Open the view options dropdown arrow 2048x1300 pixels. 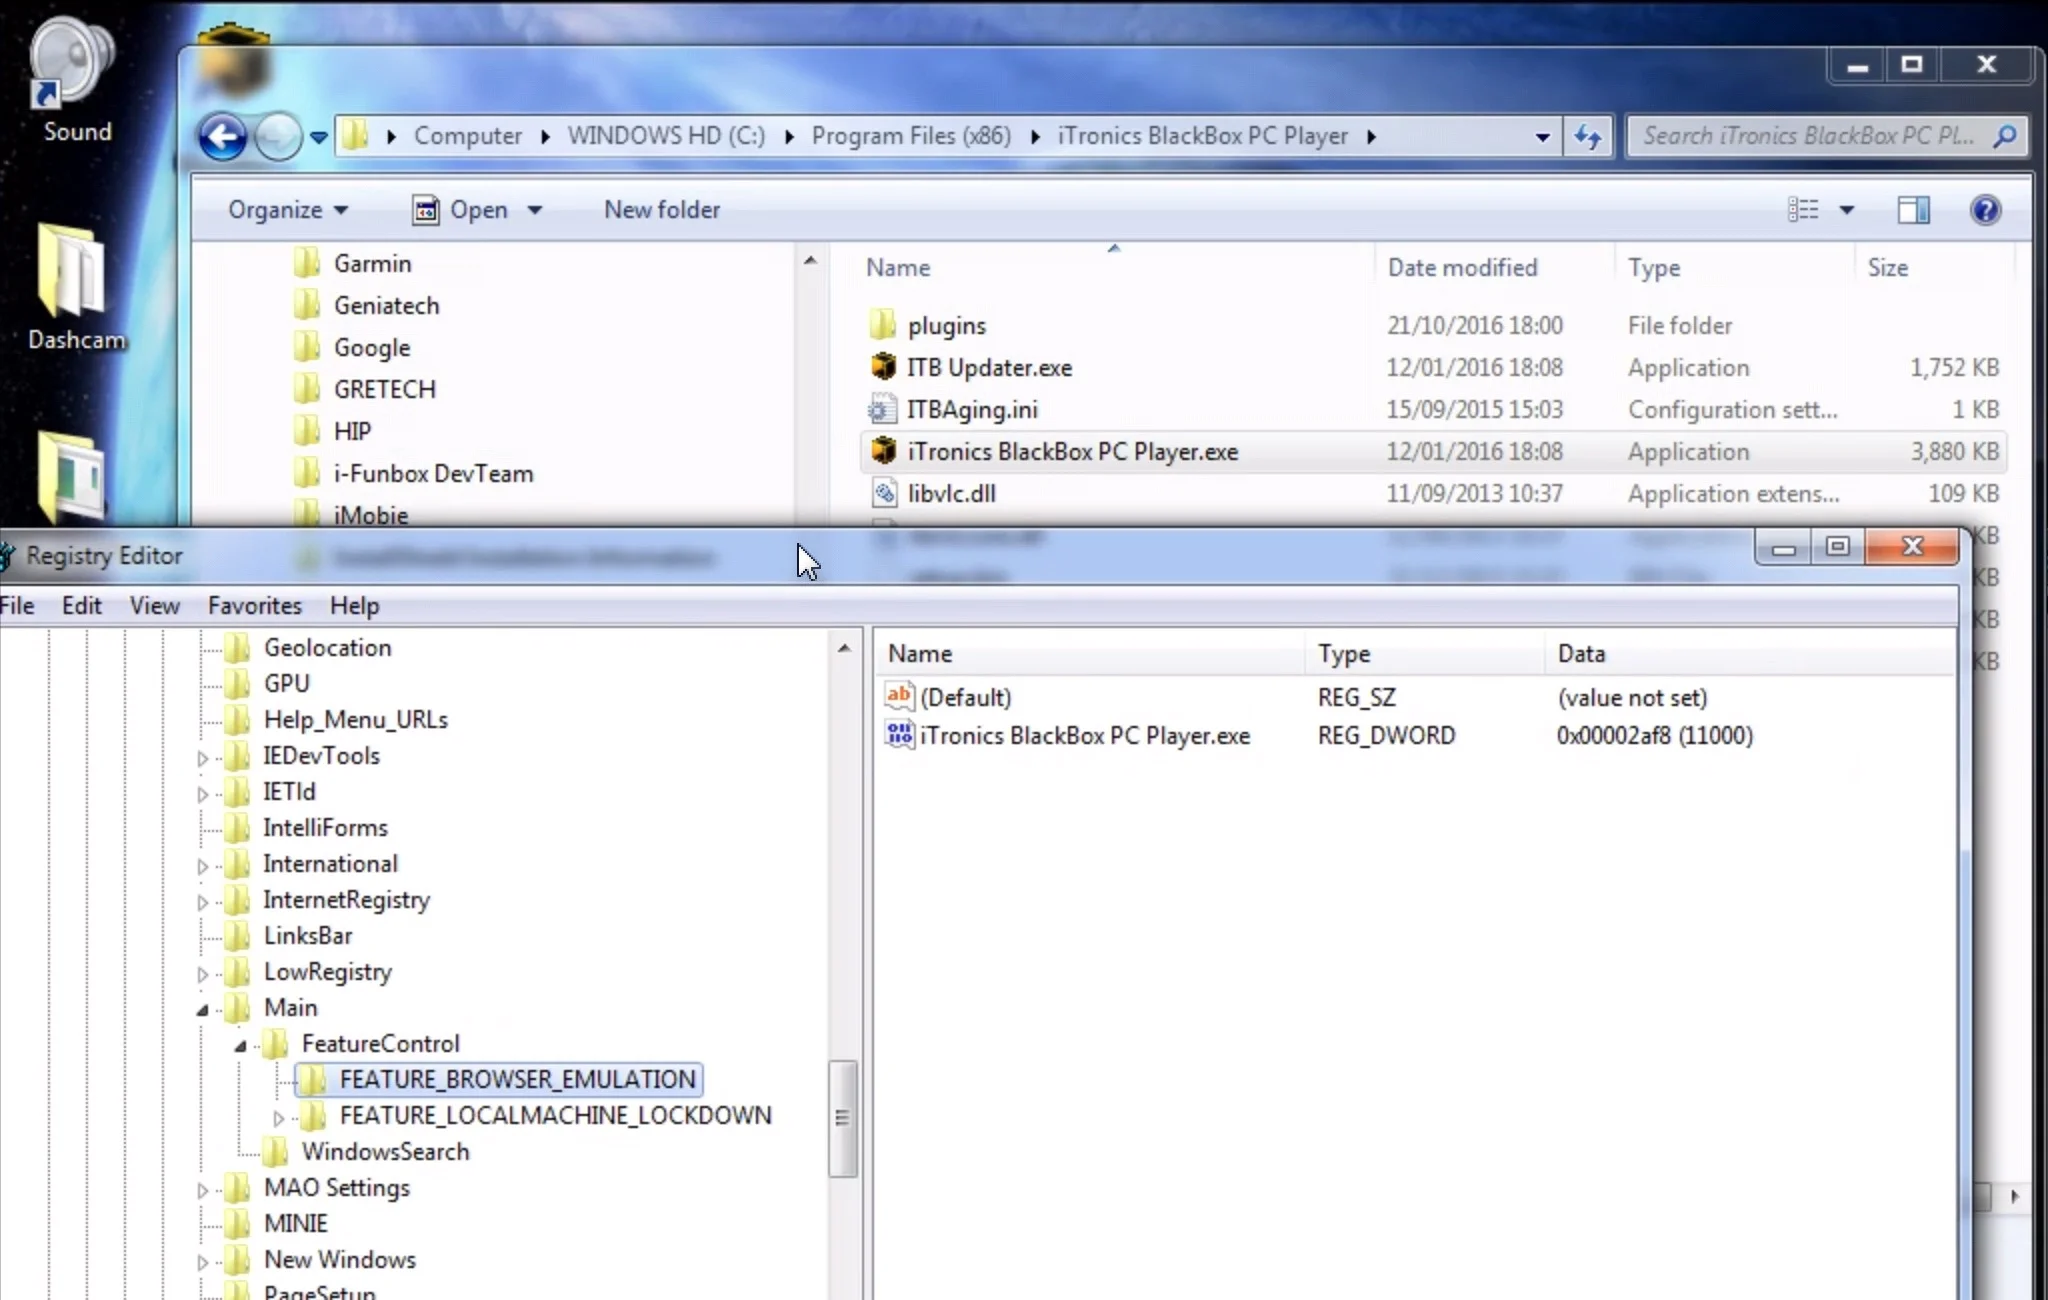coord(1846,210)
